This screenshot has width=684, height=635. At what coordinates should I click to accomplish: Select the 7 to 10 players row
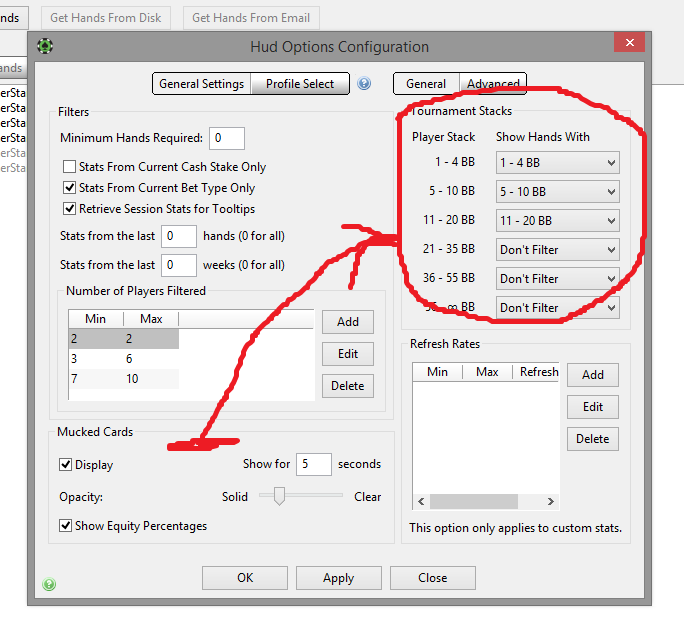pos(124,379)
